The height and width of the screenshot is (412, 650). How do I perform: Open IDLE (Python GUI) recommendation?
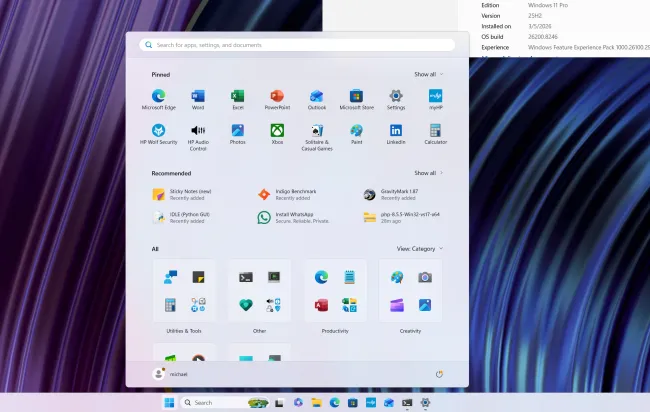pos(182,218)
